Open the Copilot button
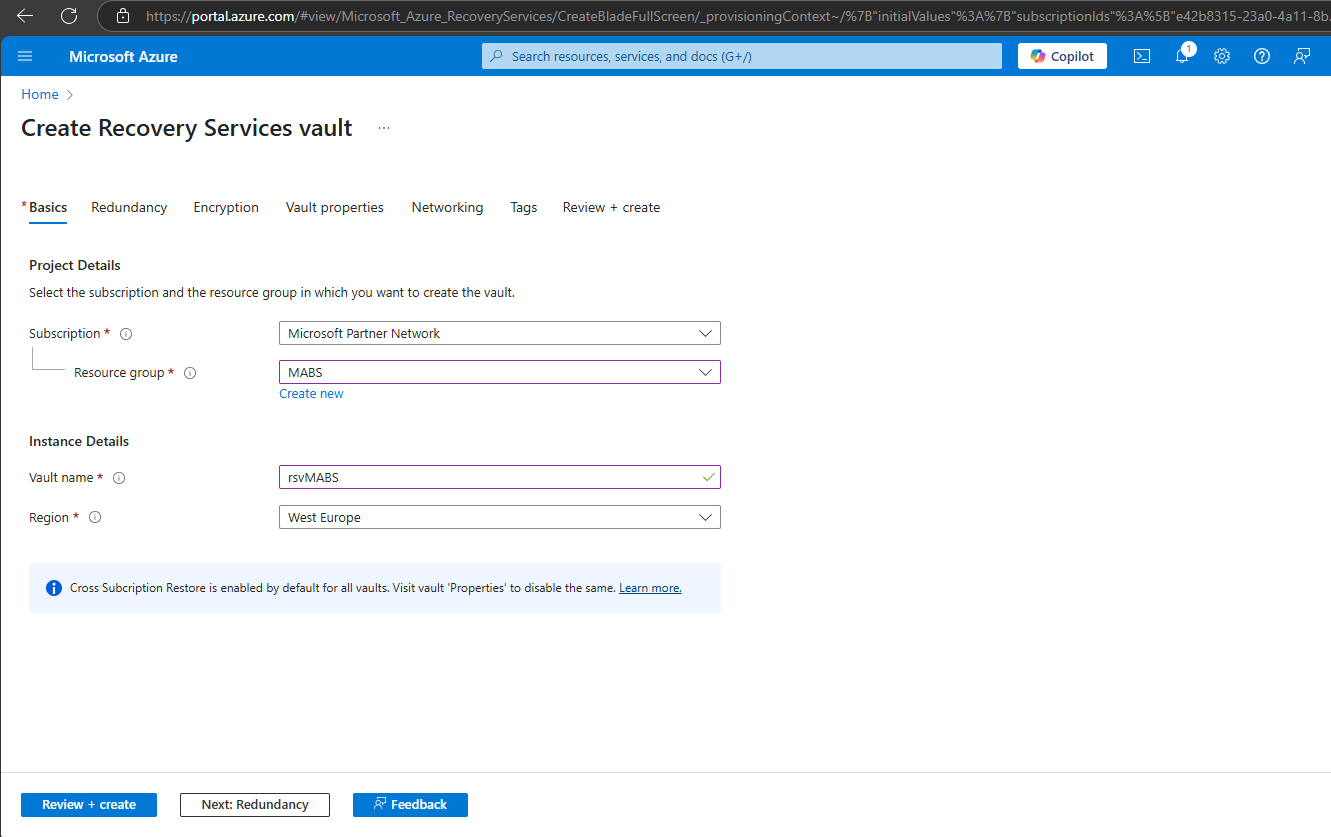This screenshot has width=1331, height=837. 1063,56
